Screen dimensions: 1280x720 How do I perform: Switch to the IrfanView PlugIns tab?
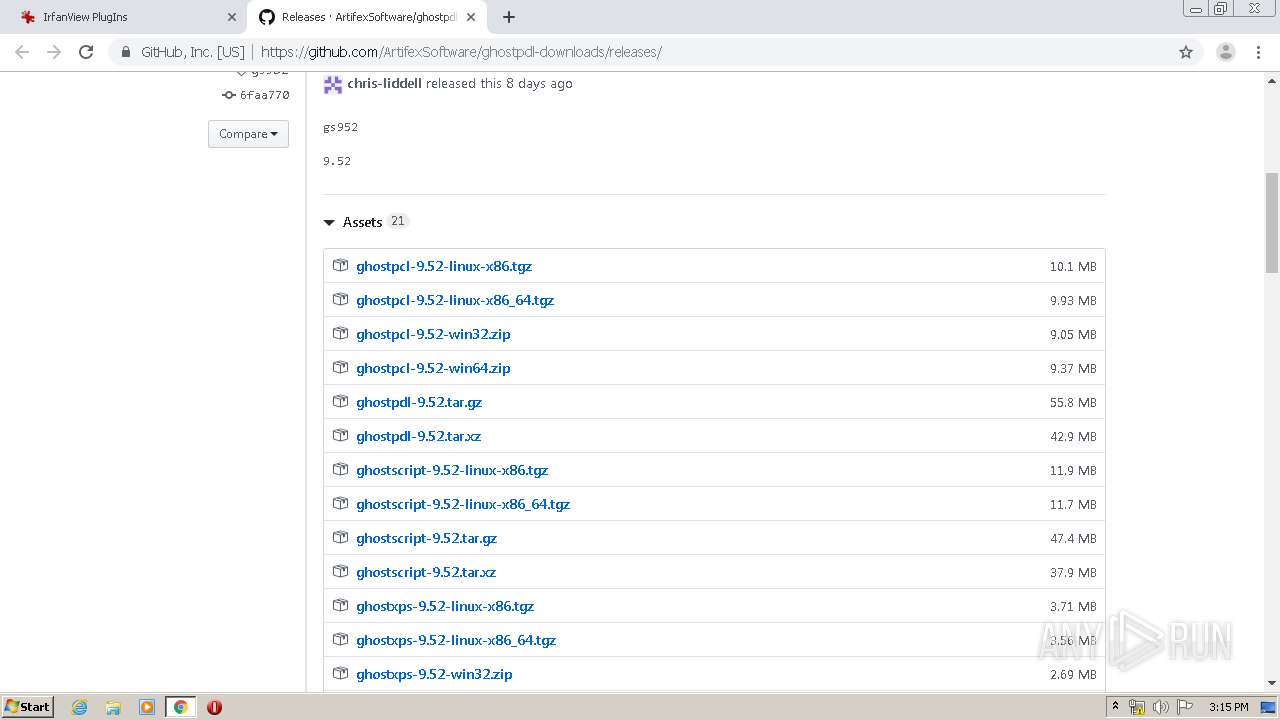pyautogui.click(x=124, y=17)
